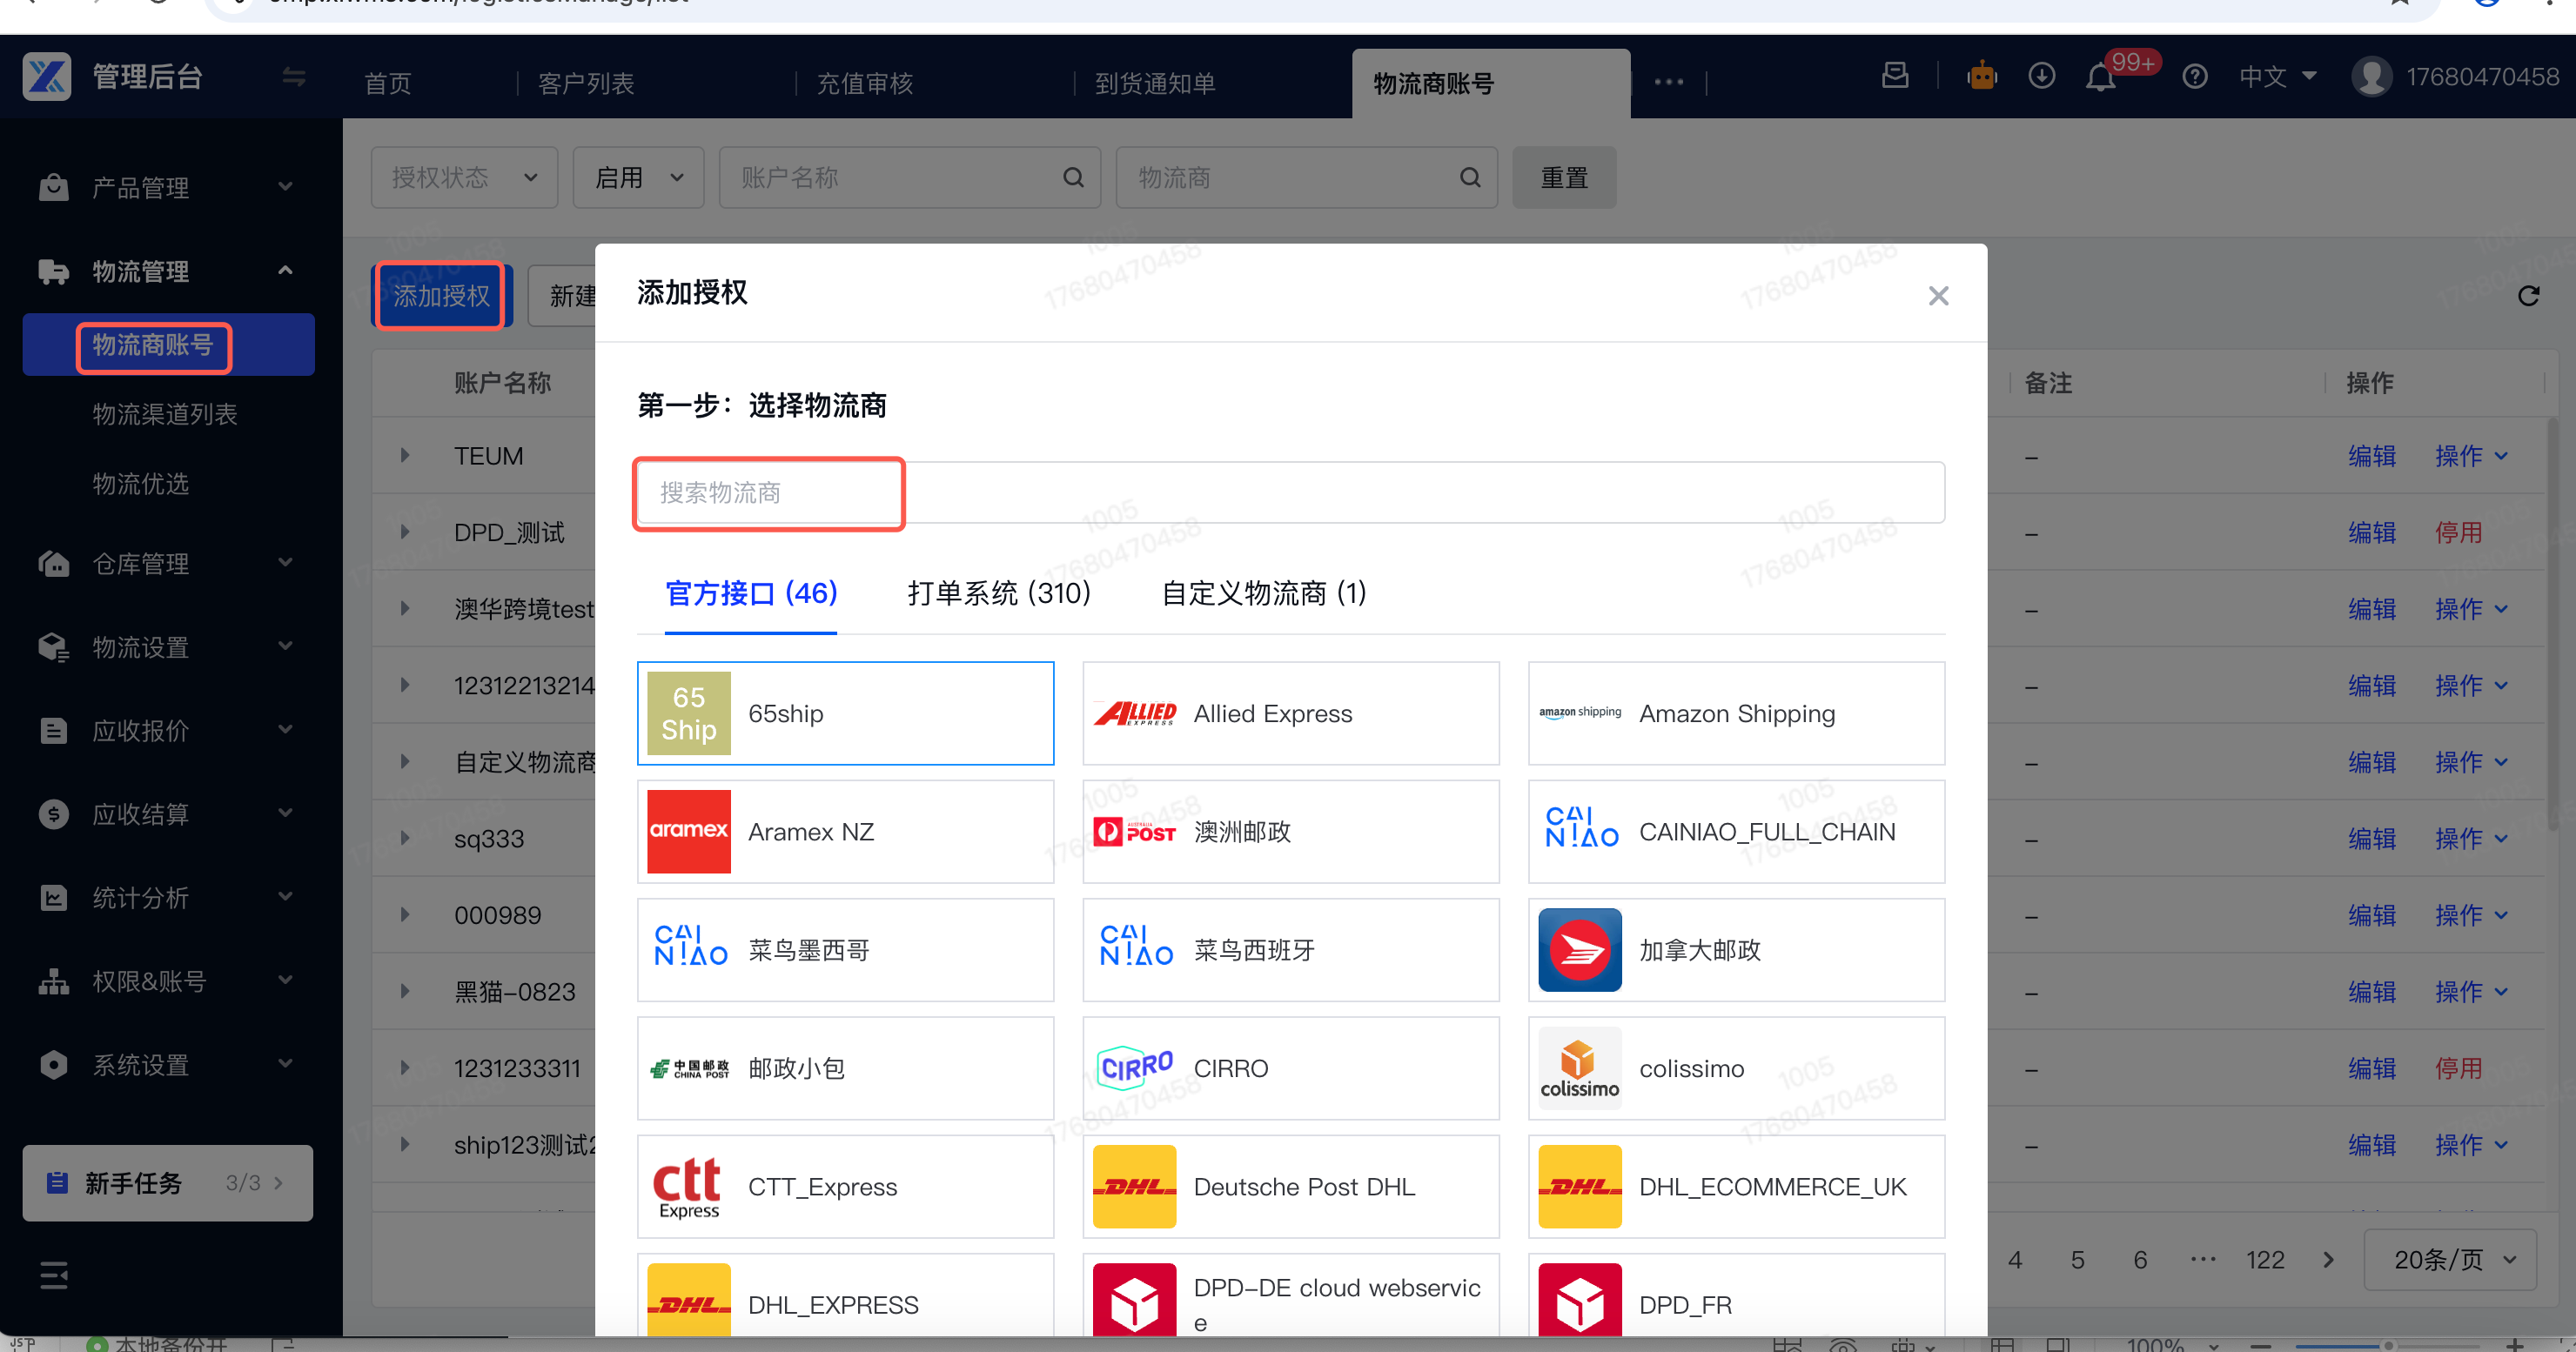This screenshot has height=1352, width=2576.
Task: Select DPD_FR carrier
Action: [1736, 1296]
